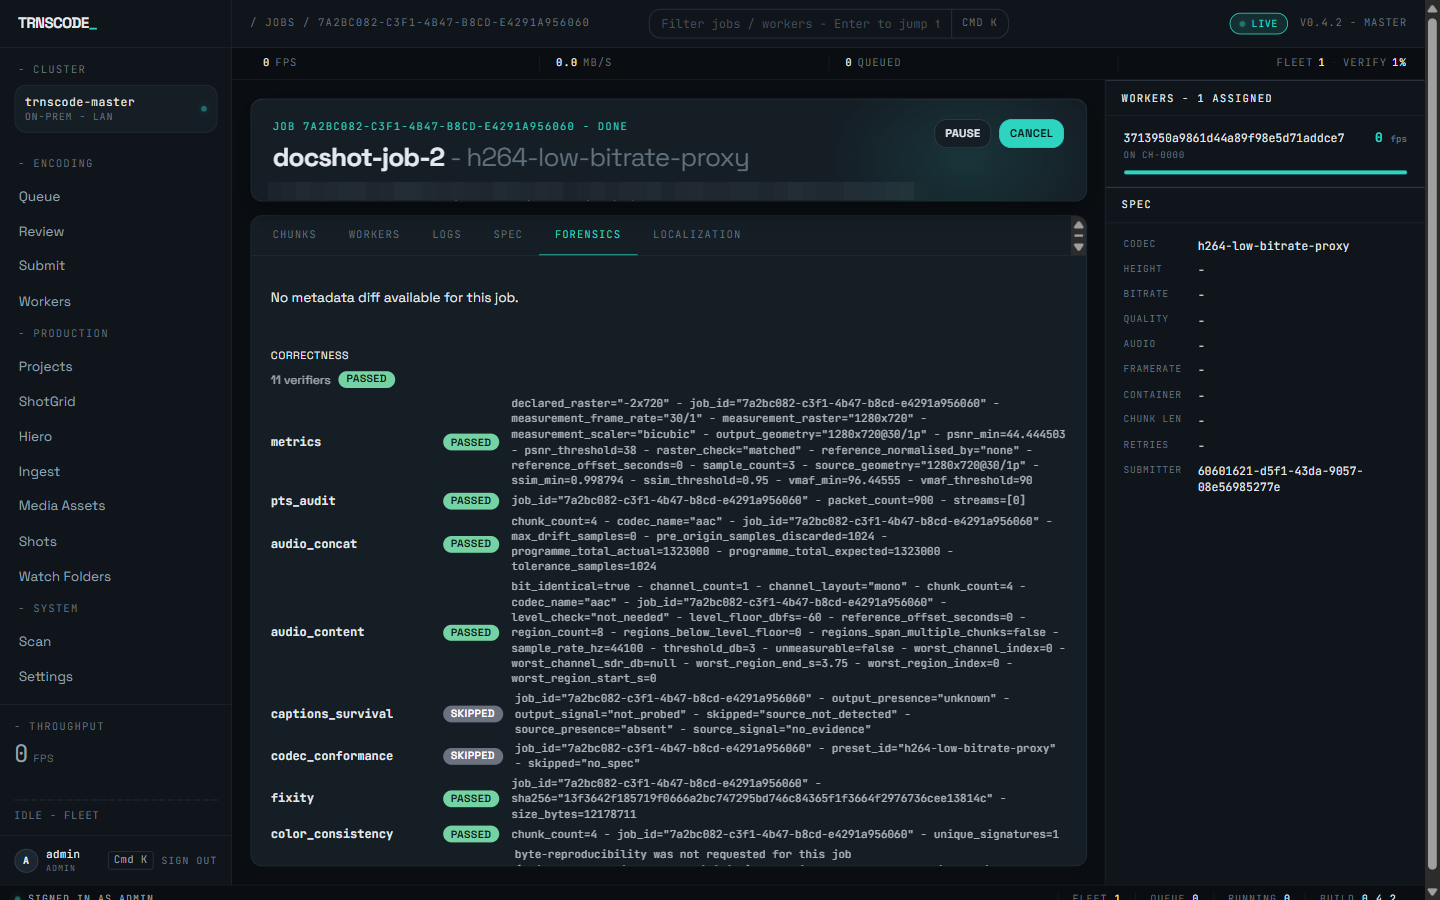Click the LIVE status badge
The image size is (1440, 900).
[1258, 23]
